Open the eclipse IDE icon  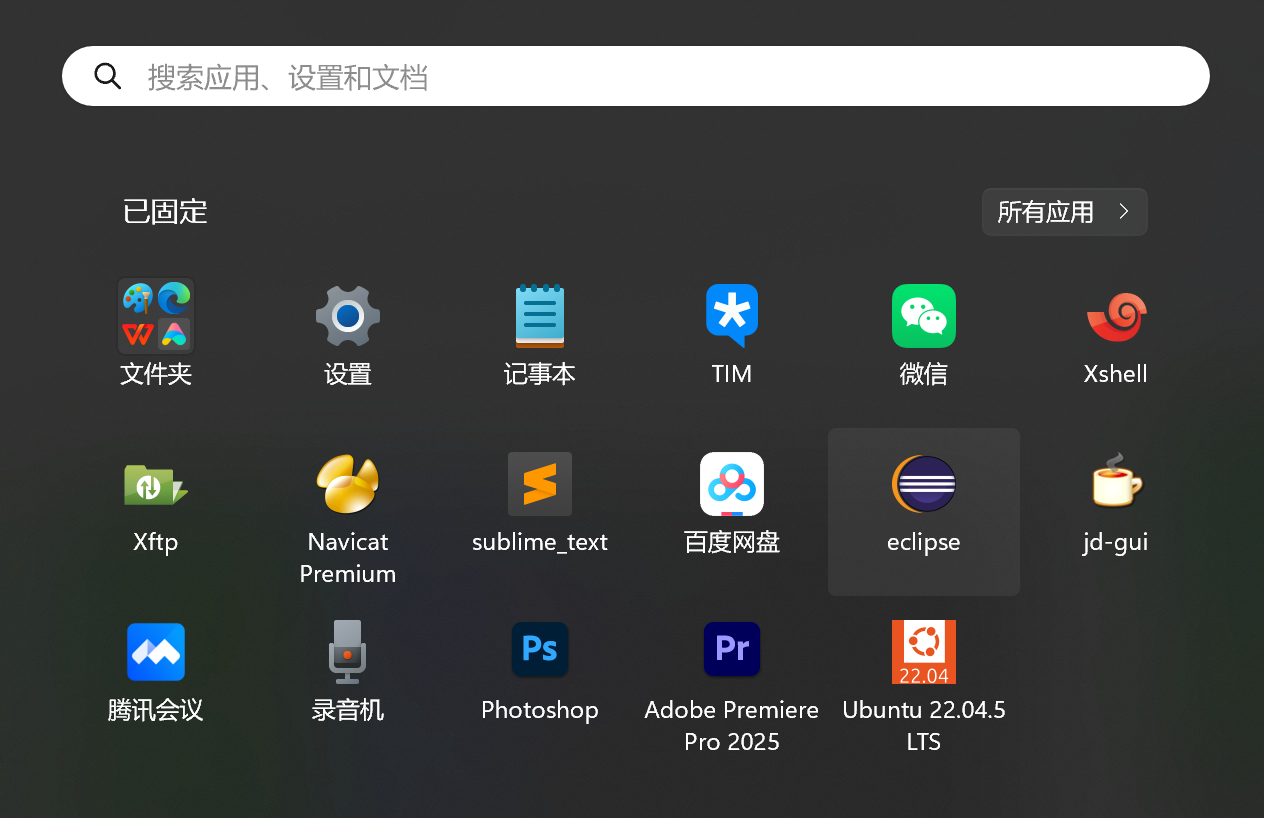(x=924, y=484)
